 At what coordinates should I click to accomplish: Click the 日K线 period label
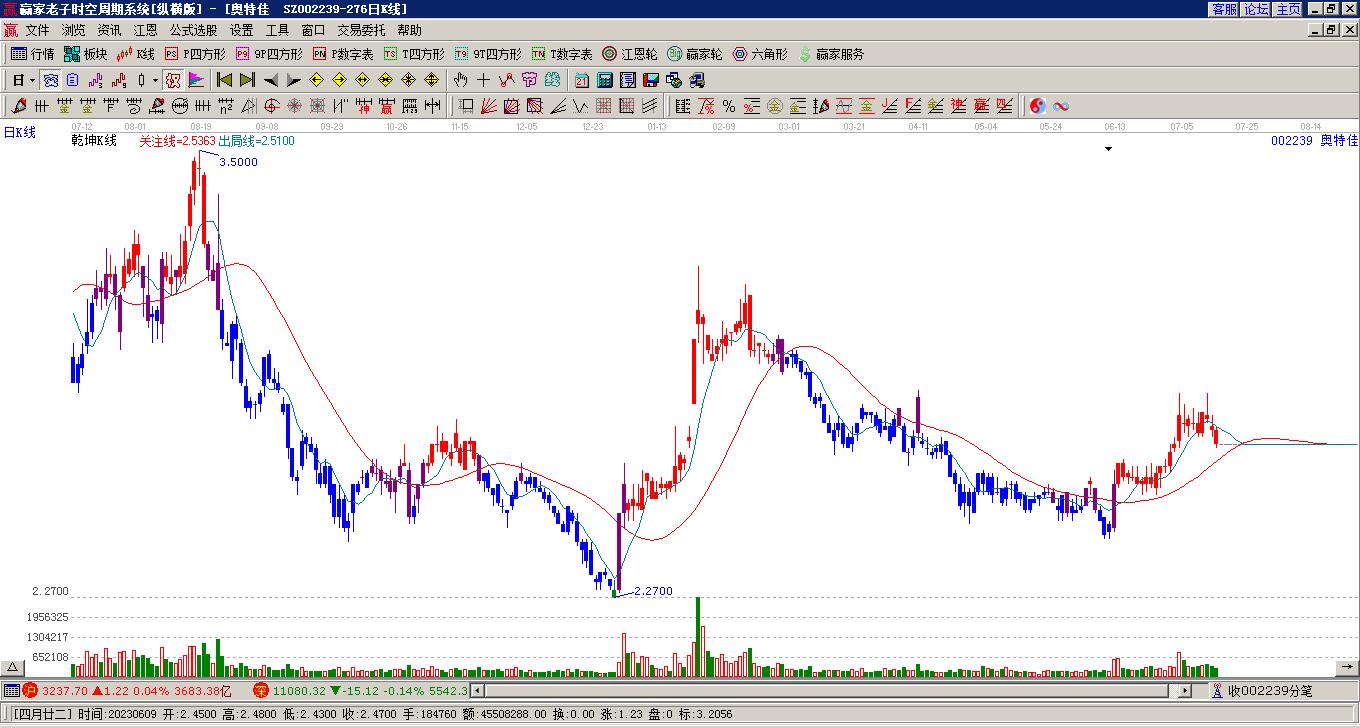click(x=19, y=132)
